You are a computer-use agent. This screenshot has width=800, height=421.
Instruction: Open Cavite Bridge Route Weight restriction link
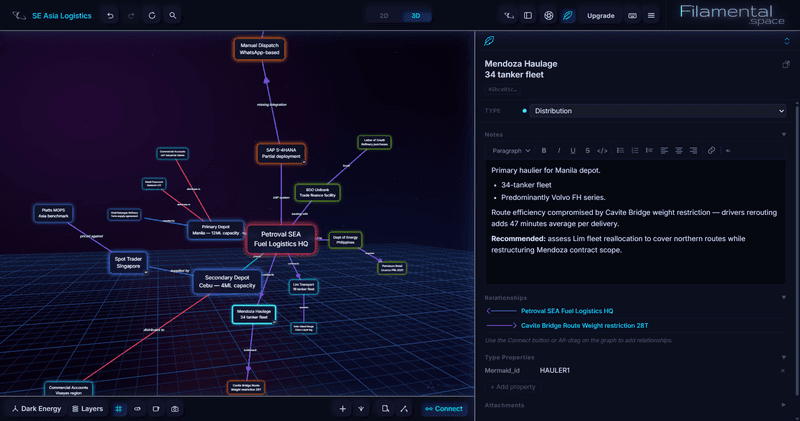584,326
